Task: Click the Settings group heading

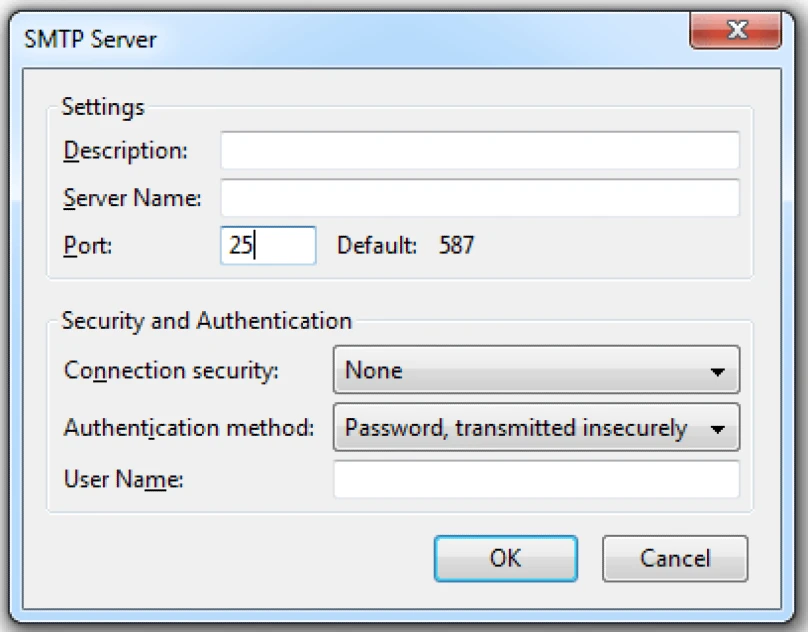Action: click(x=93, y=105)
